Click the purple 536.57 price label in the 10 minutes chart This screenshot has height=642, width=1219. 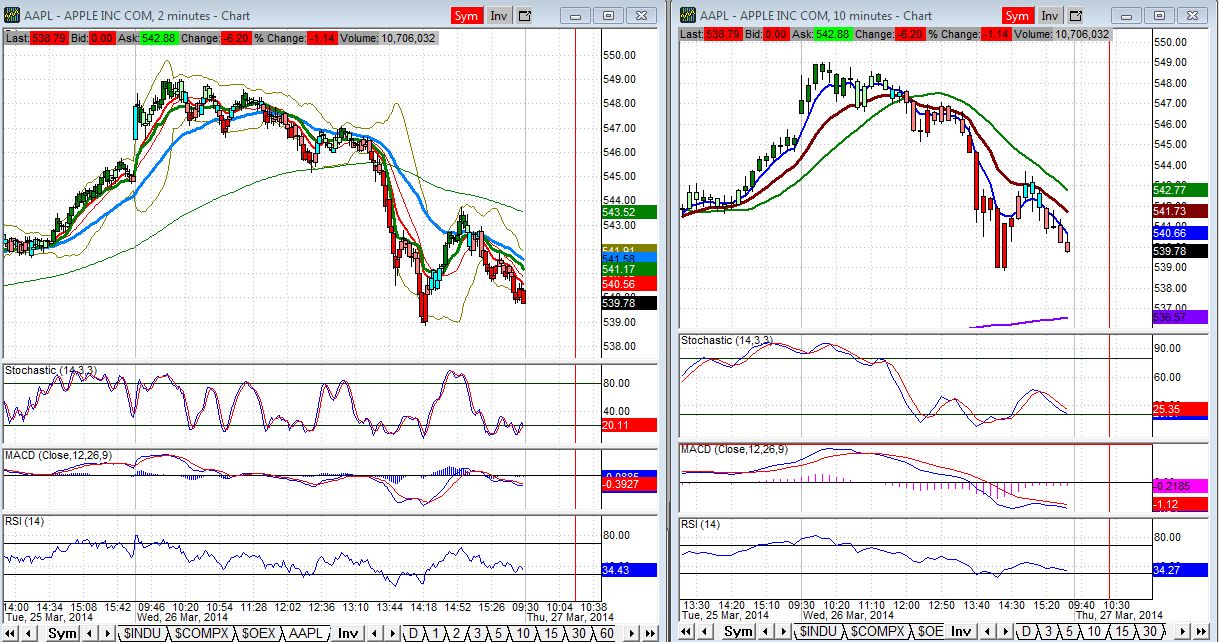coord(1180,317)
